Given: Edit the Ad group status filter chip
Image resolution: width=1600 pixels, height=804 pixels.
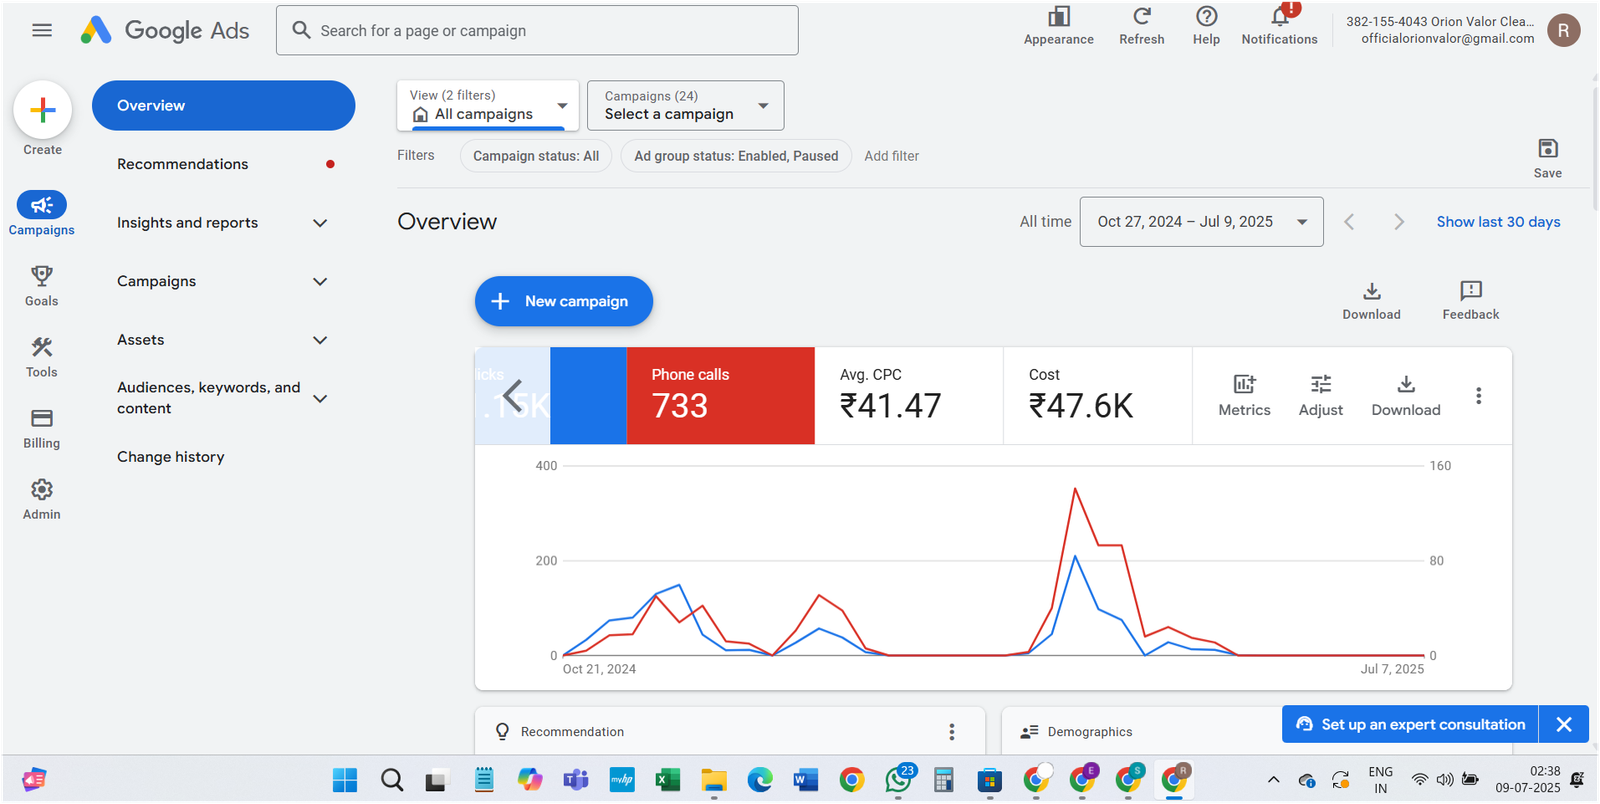Looking at the screenshot, I should tap(736, 156).
